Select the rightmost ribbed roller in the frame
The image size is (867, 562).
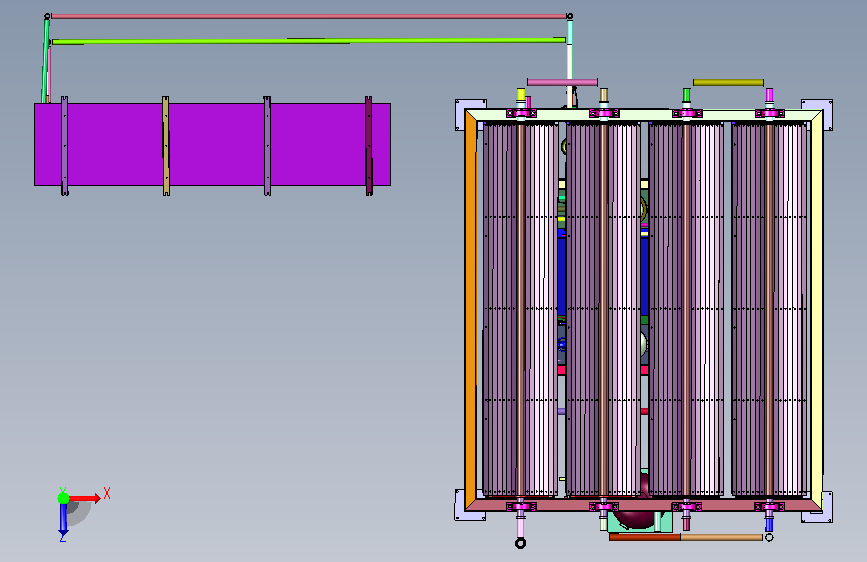pos(769,310)
